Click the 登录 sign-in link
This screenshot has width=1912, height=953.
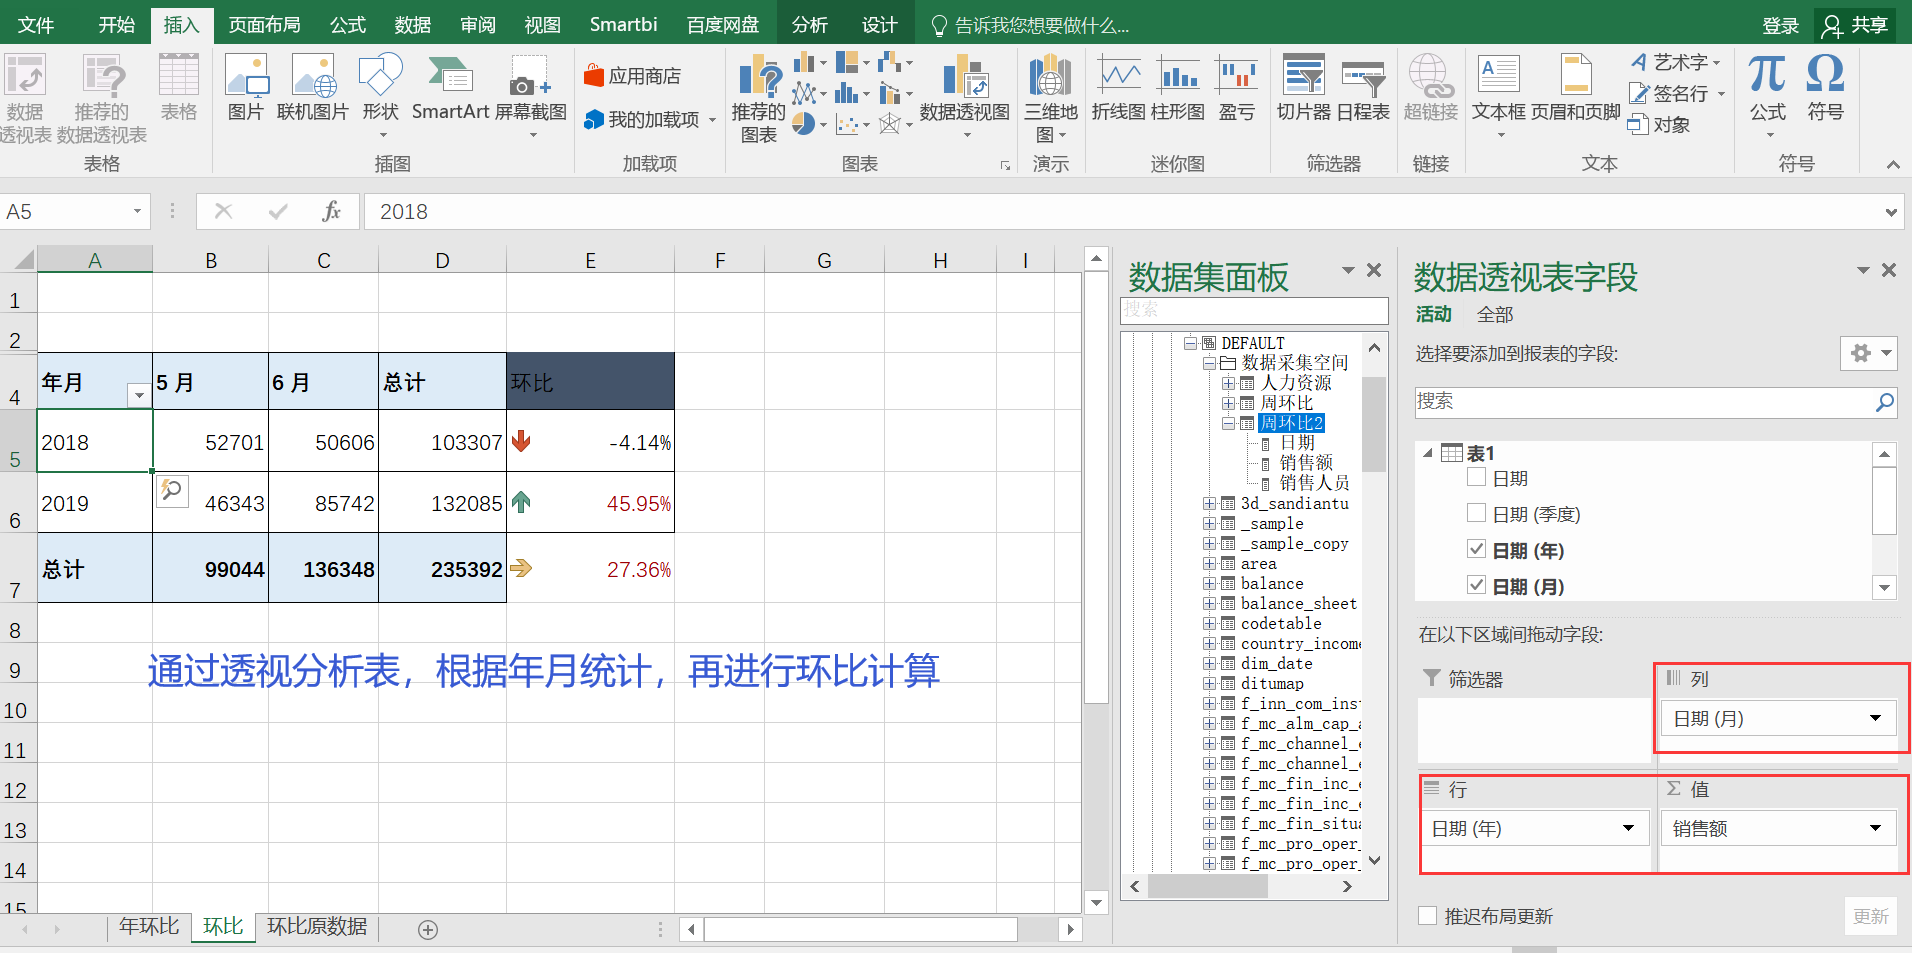[x=1780, y=25]
